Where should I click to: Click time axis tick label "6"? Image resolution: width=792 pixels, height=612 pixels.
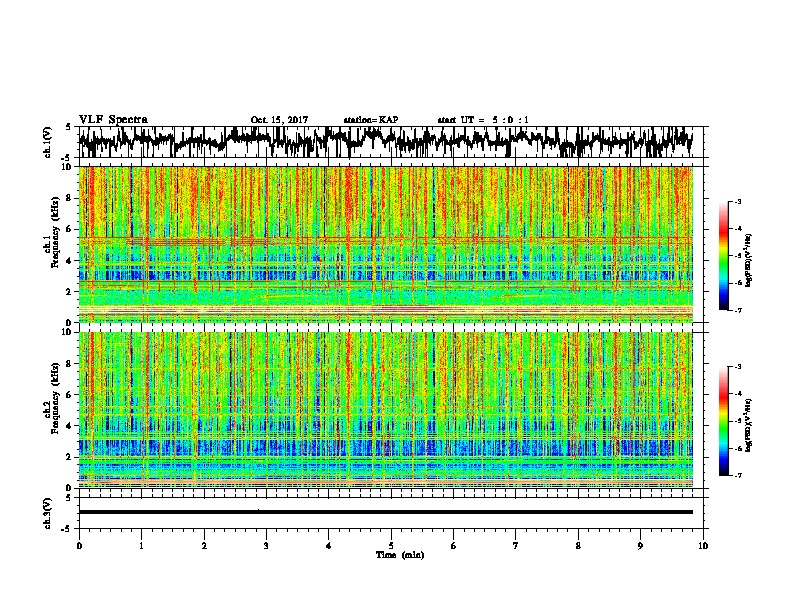(454, 546)
